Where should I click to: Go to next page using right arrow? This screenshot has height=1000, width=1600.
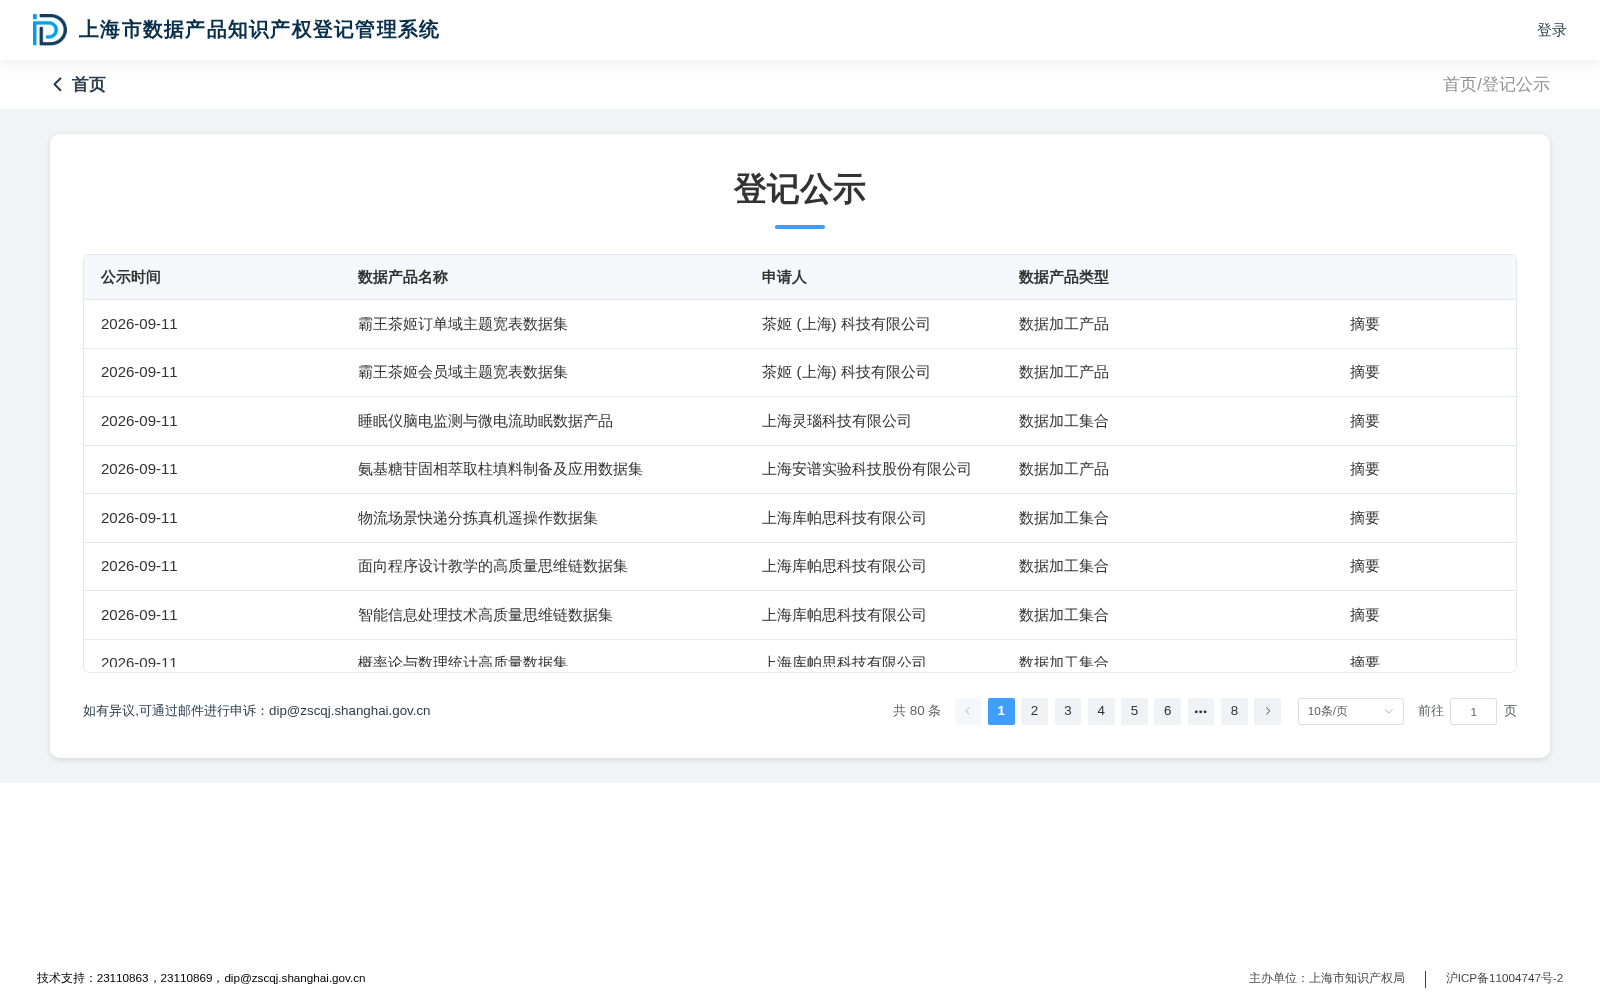[x=1267, y=711]
